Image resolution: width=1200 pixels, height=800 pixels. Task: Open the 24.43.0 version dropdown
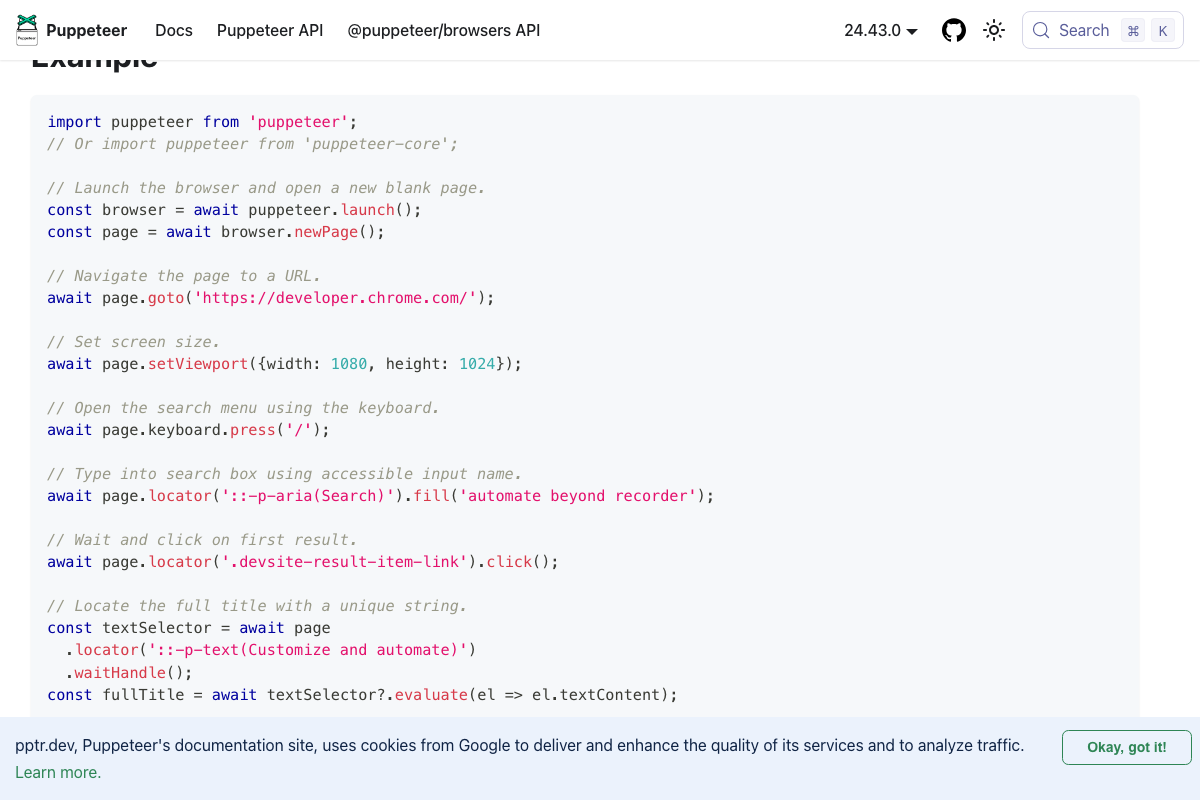pos(881,30)
